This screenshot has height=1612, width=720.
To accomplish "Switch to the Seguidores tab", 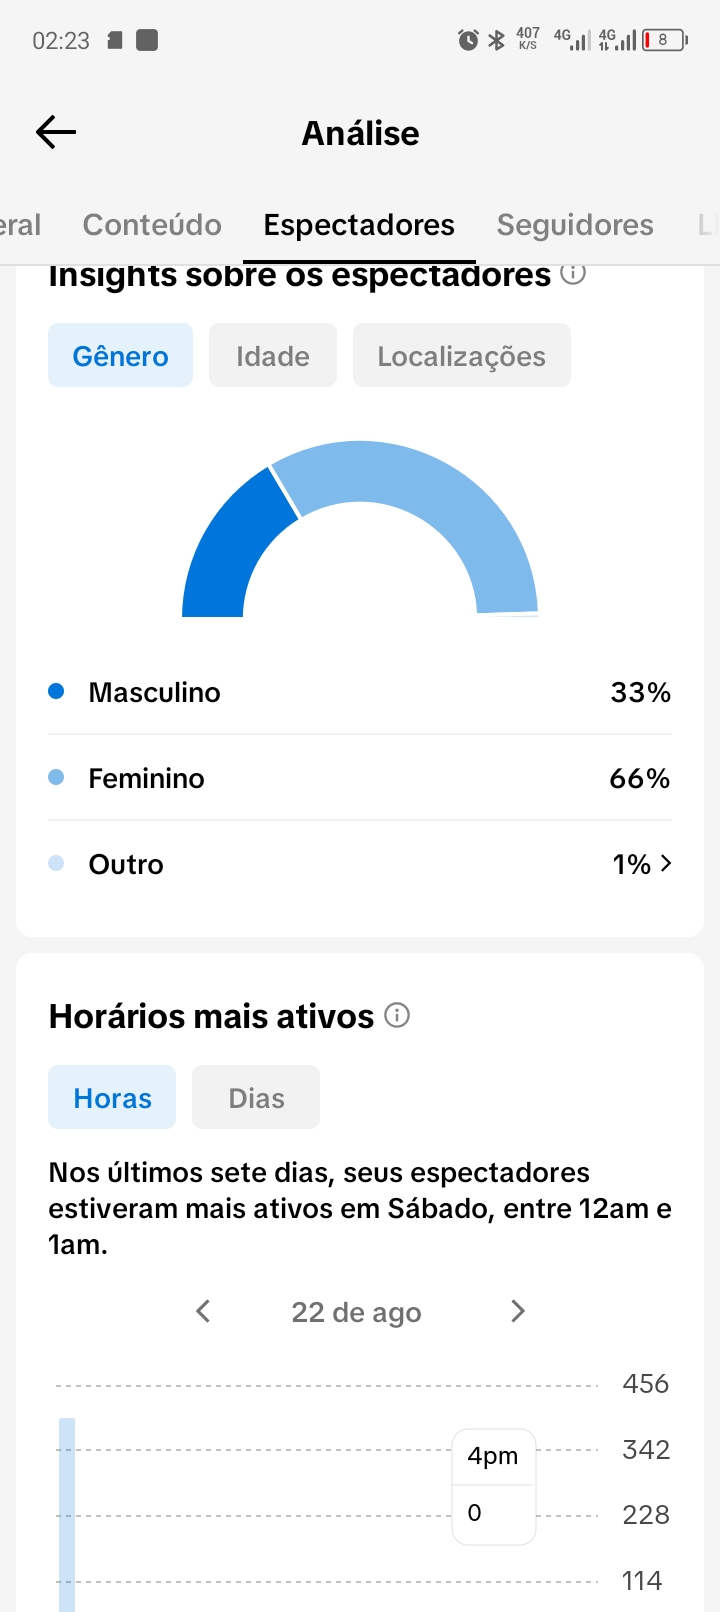I will [x=575, y=225].
